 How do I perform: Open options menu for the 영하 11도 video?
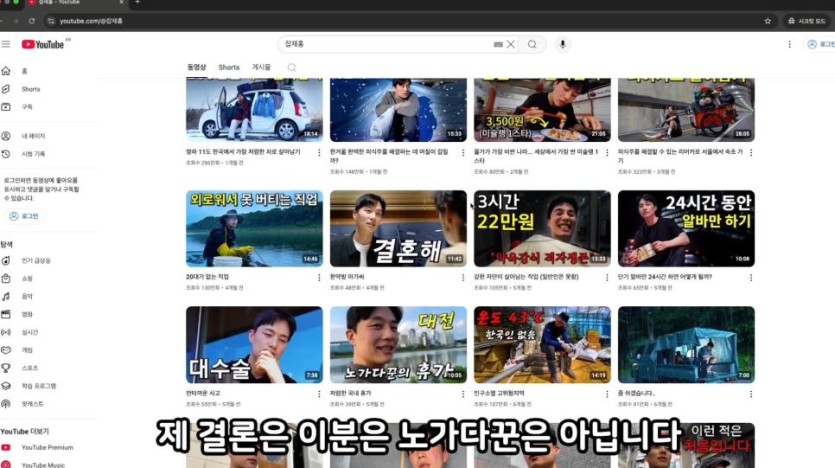point(319,153)
